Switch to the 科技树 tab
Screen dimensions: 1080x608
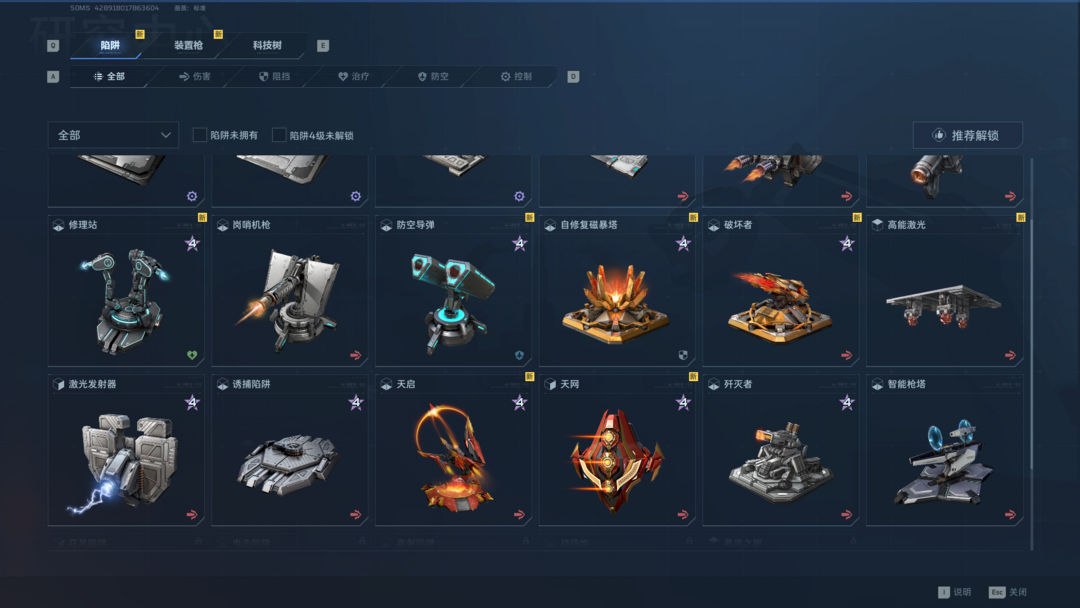tap(267, 45)
